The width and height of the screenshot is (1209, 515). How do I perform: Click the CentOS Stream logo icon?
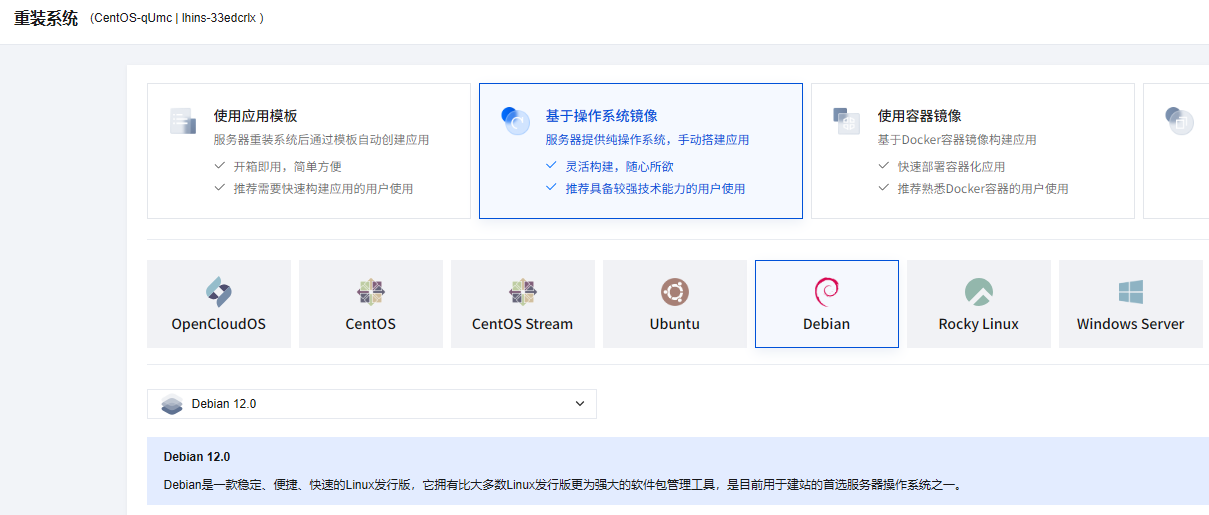tap(523, 292)
